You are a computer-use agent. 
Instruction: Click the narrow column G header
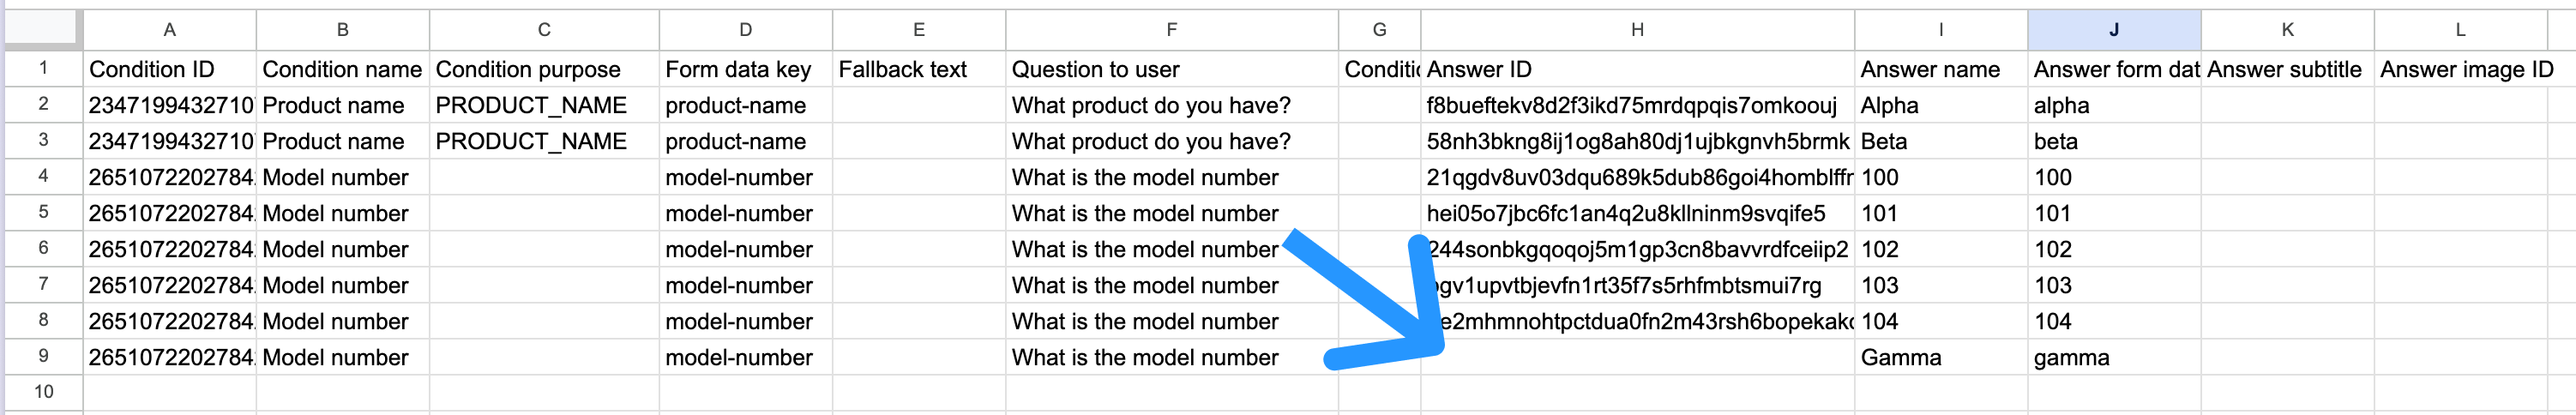(1379, 30)
